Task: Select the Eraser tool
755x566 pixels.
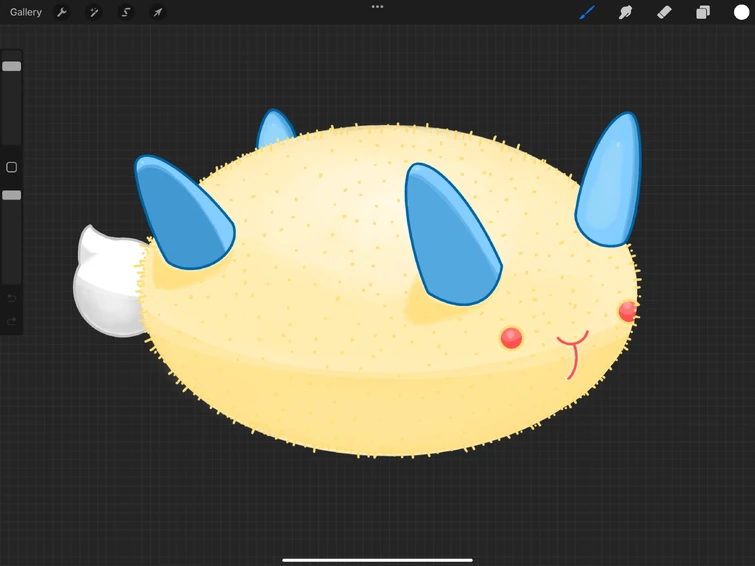Action: coord(664,12)
